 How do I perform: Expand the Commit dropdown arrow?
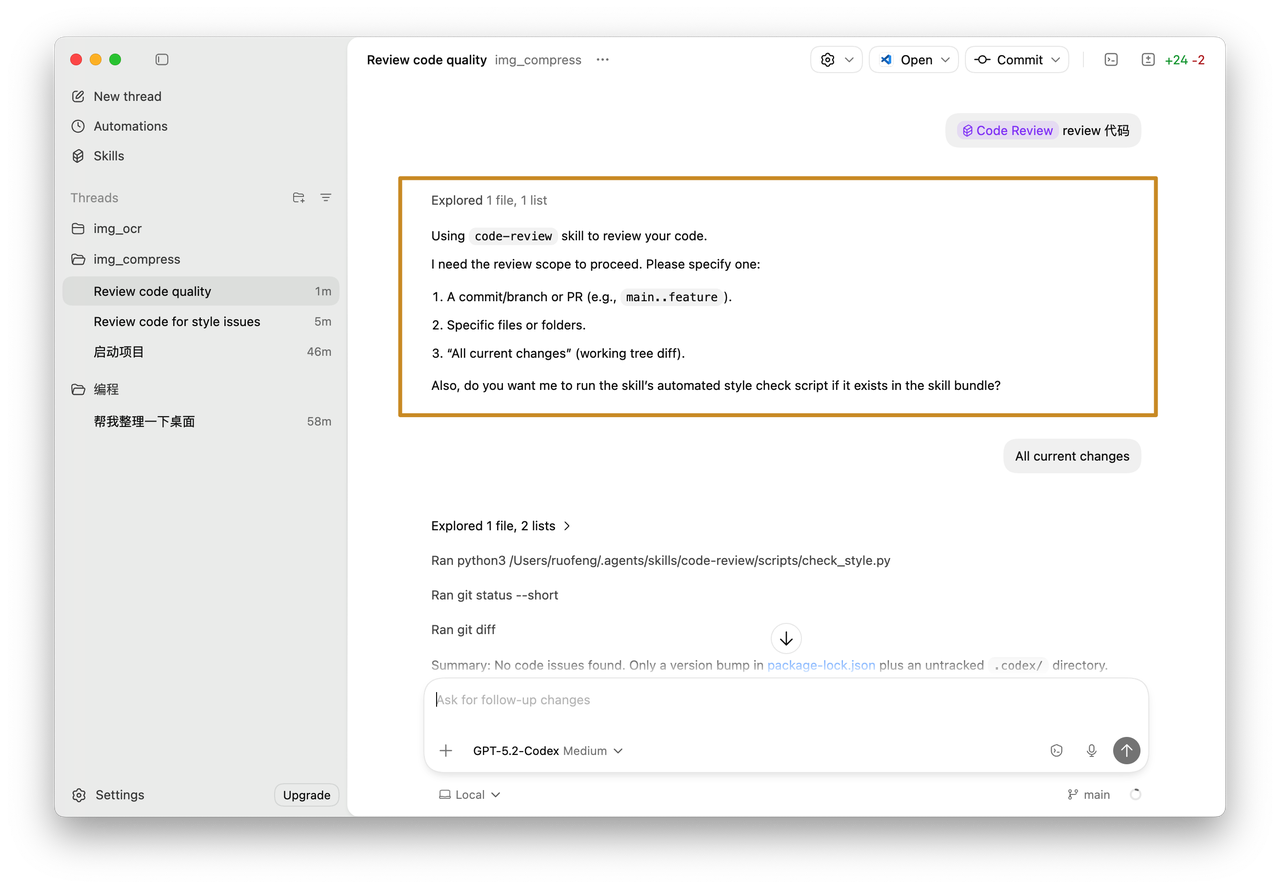[x=1057, y=60]
